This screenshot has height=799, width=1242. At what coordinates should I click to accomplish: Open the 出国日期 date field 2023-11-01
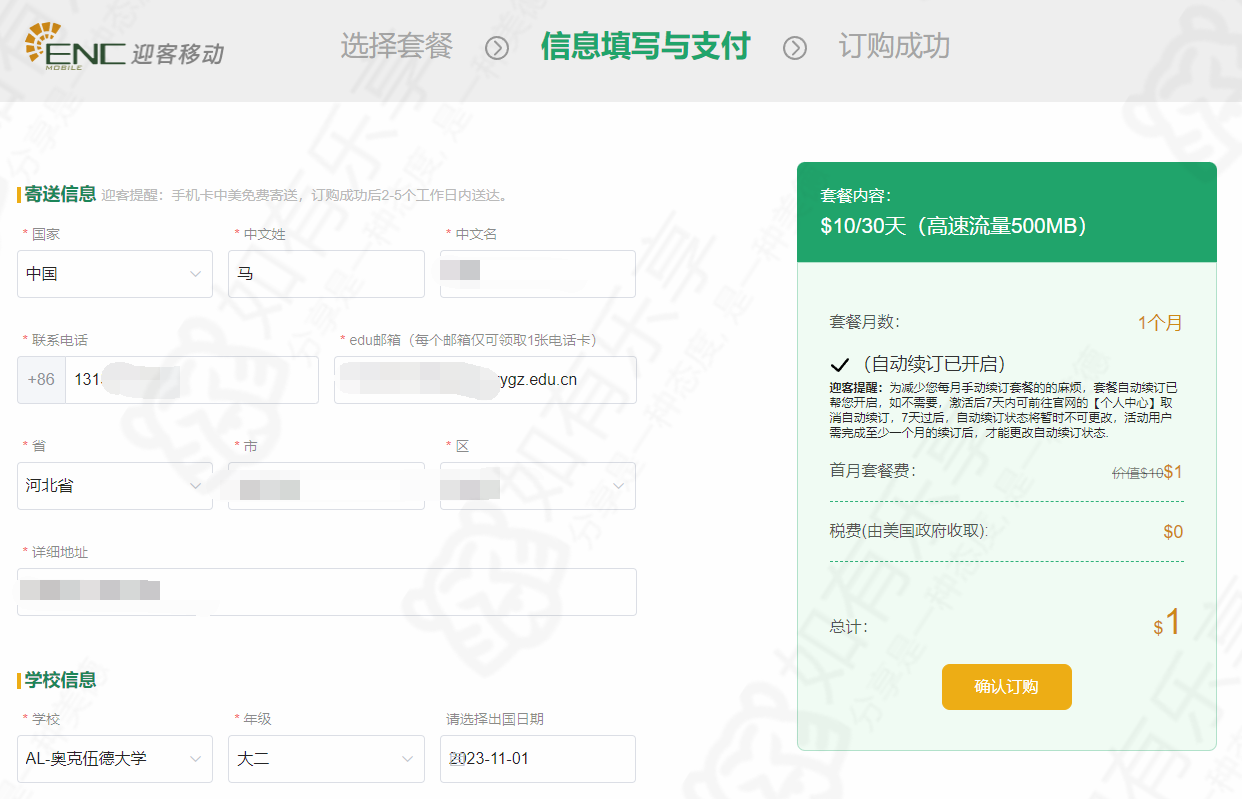click(538, 759)
